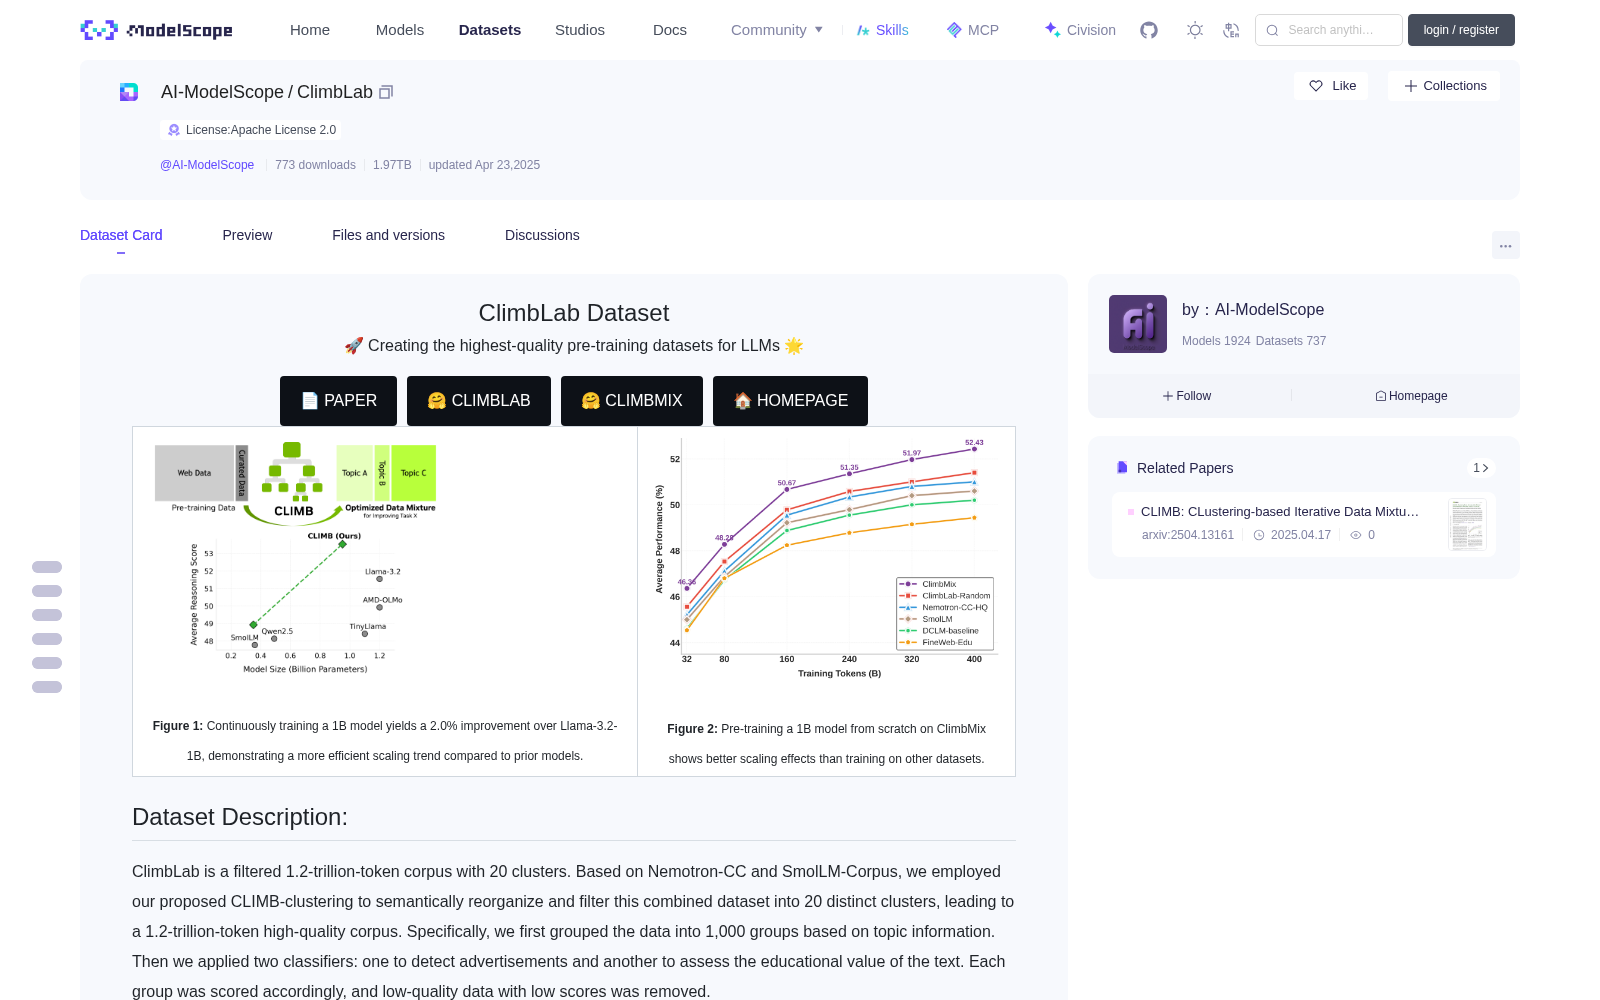The image size is (1600, 1000).
Task: Open the Figure 1 CLIMB chart image
Action: click(x=296, y=560)
